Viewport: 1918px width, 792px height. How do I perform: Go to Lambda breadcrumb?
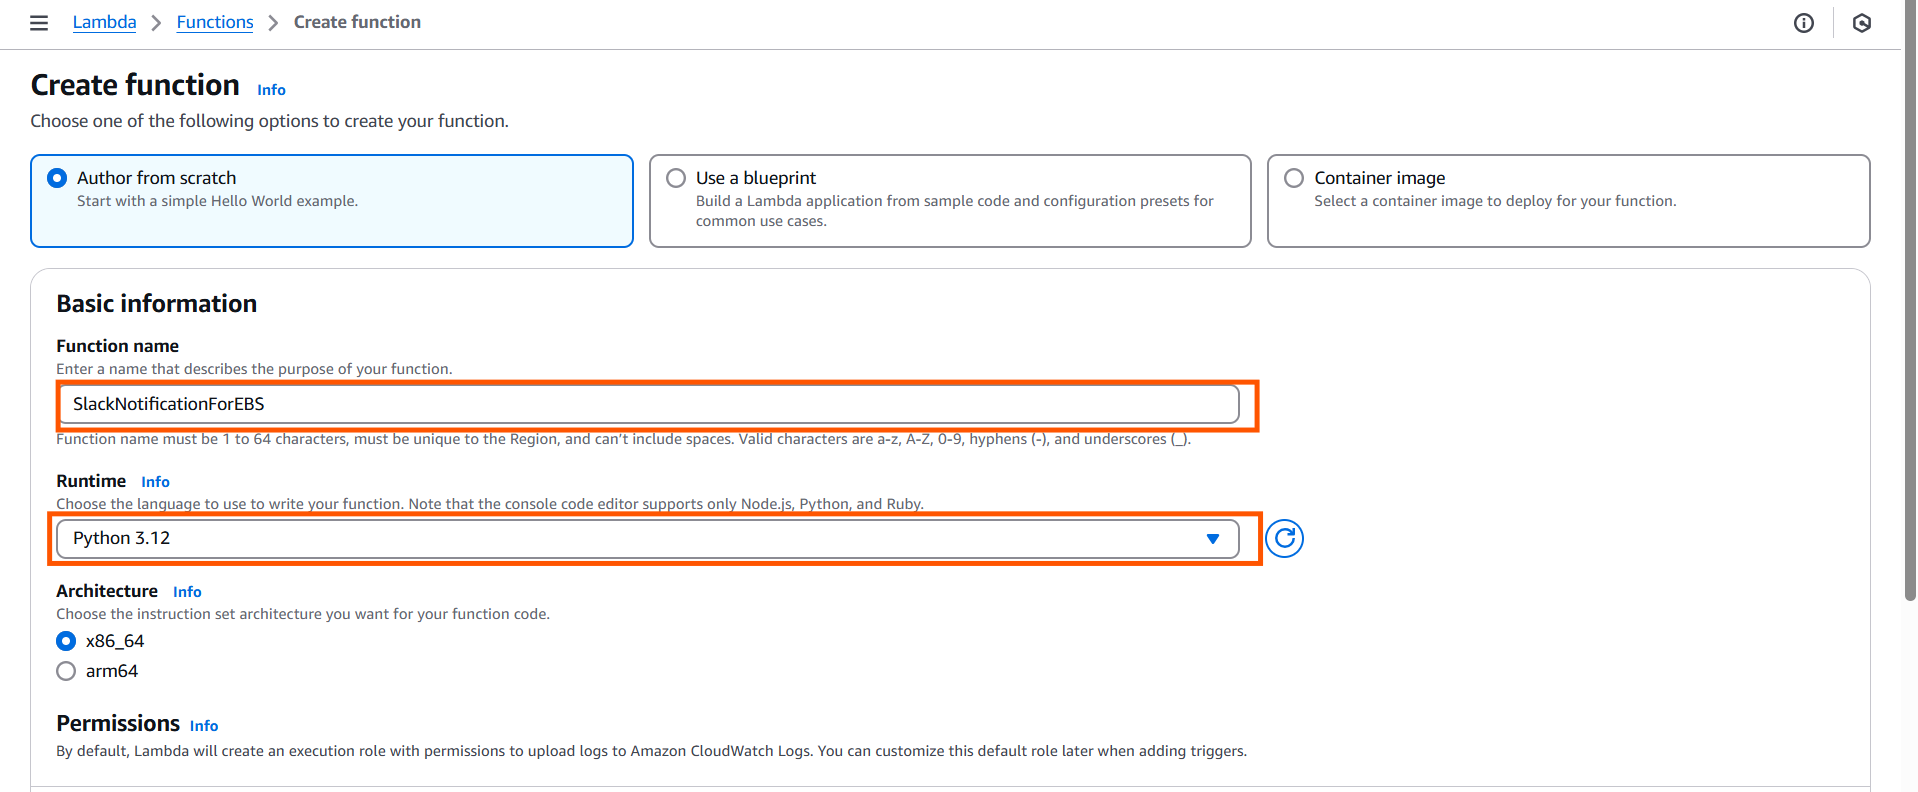pos(104,22)
